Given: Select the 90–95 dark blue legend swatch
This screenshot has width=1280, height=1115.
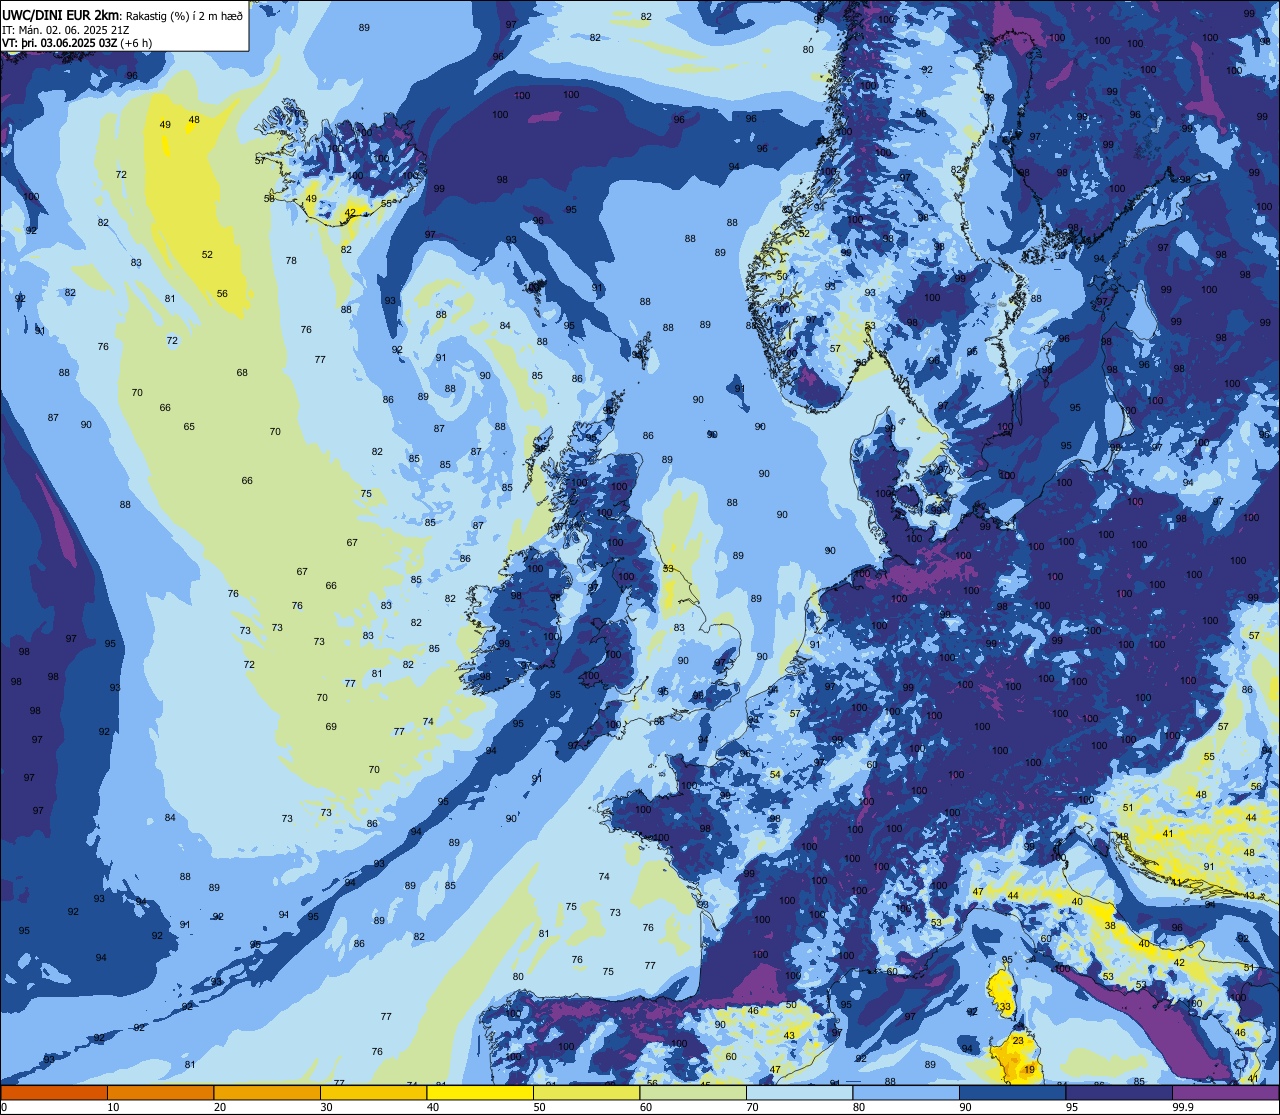Looking at the screenshot, I should [1012, 1092].
